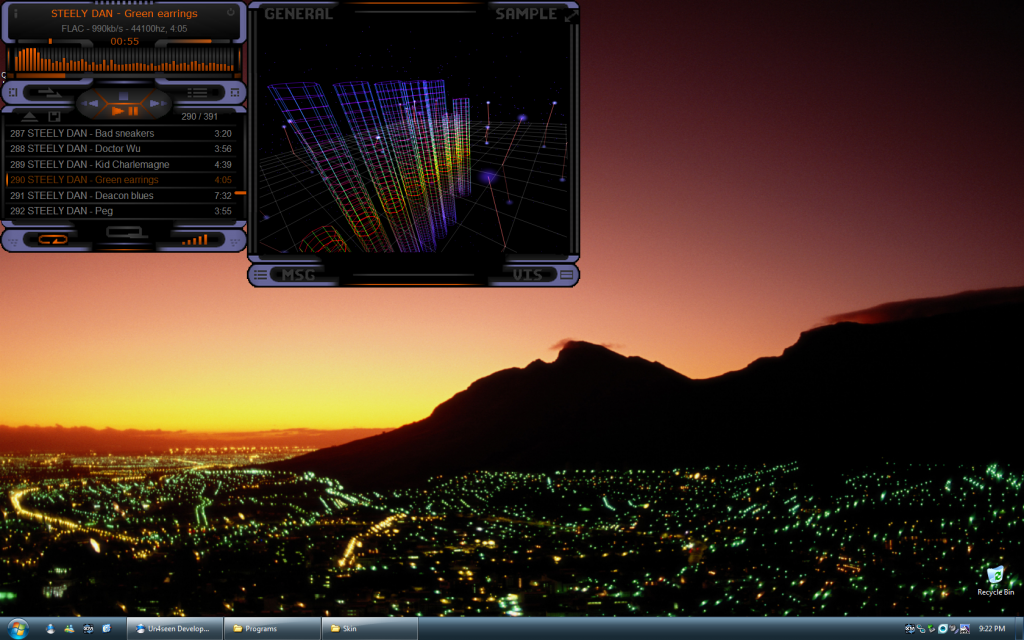Click the floppy disk save playlist icon
1024x640 pixels.
(54, 117)
